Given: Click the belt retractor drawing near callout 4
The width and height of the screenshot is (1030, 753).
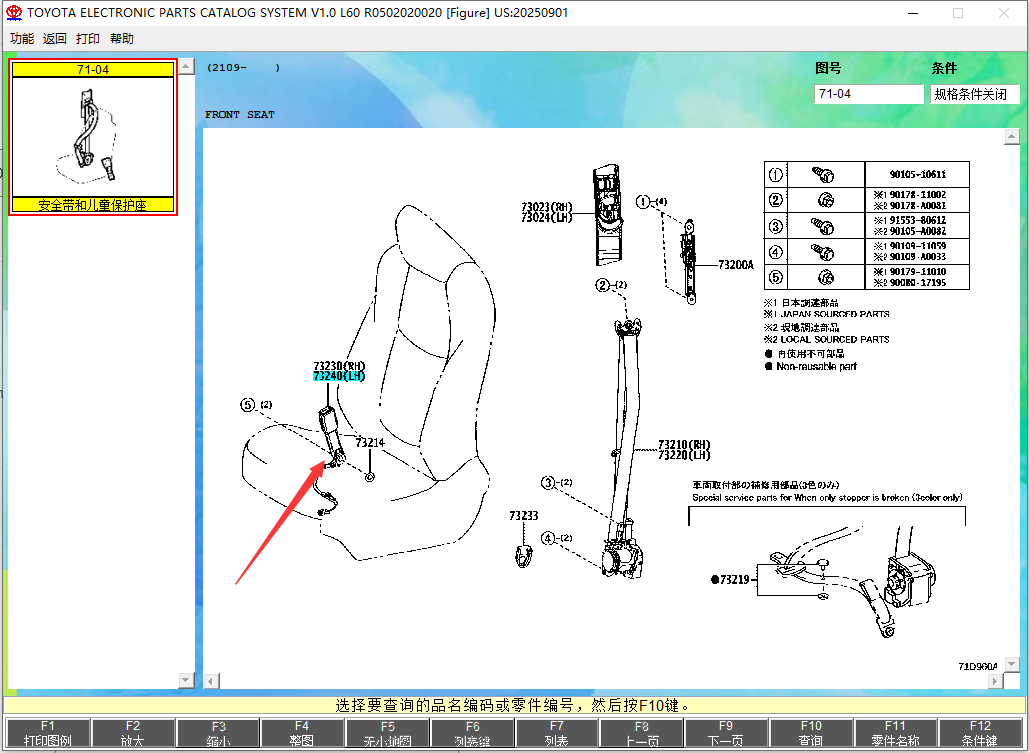Looking at the screenshot, I should point(622,557).
